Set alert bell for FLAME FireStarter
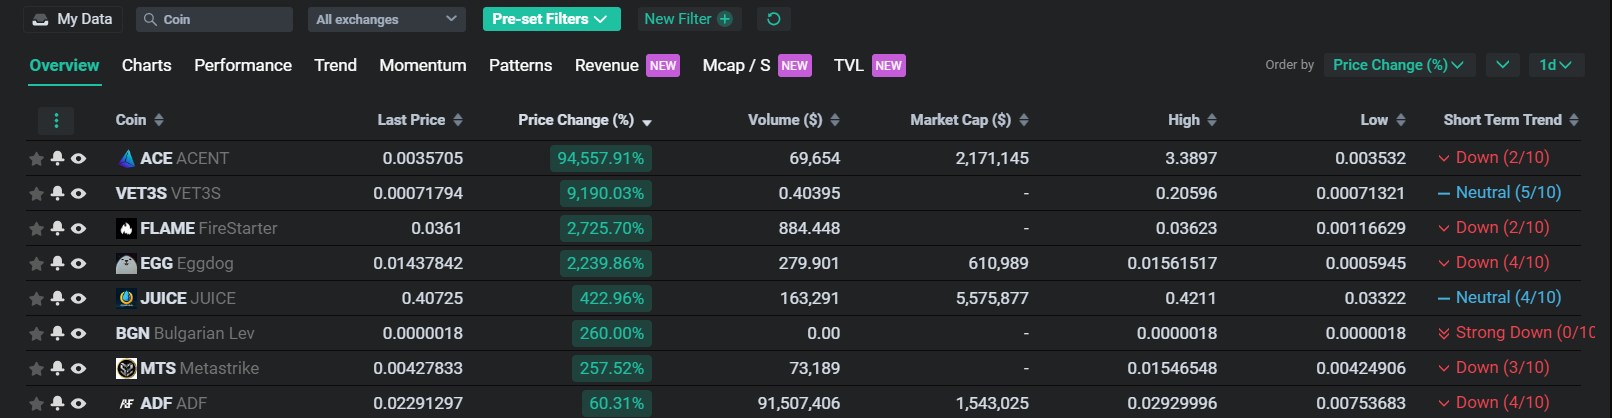Screen dimensions: 1612x418 pos(57,228)
